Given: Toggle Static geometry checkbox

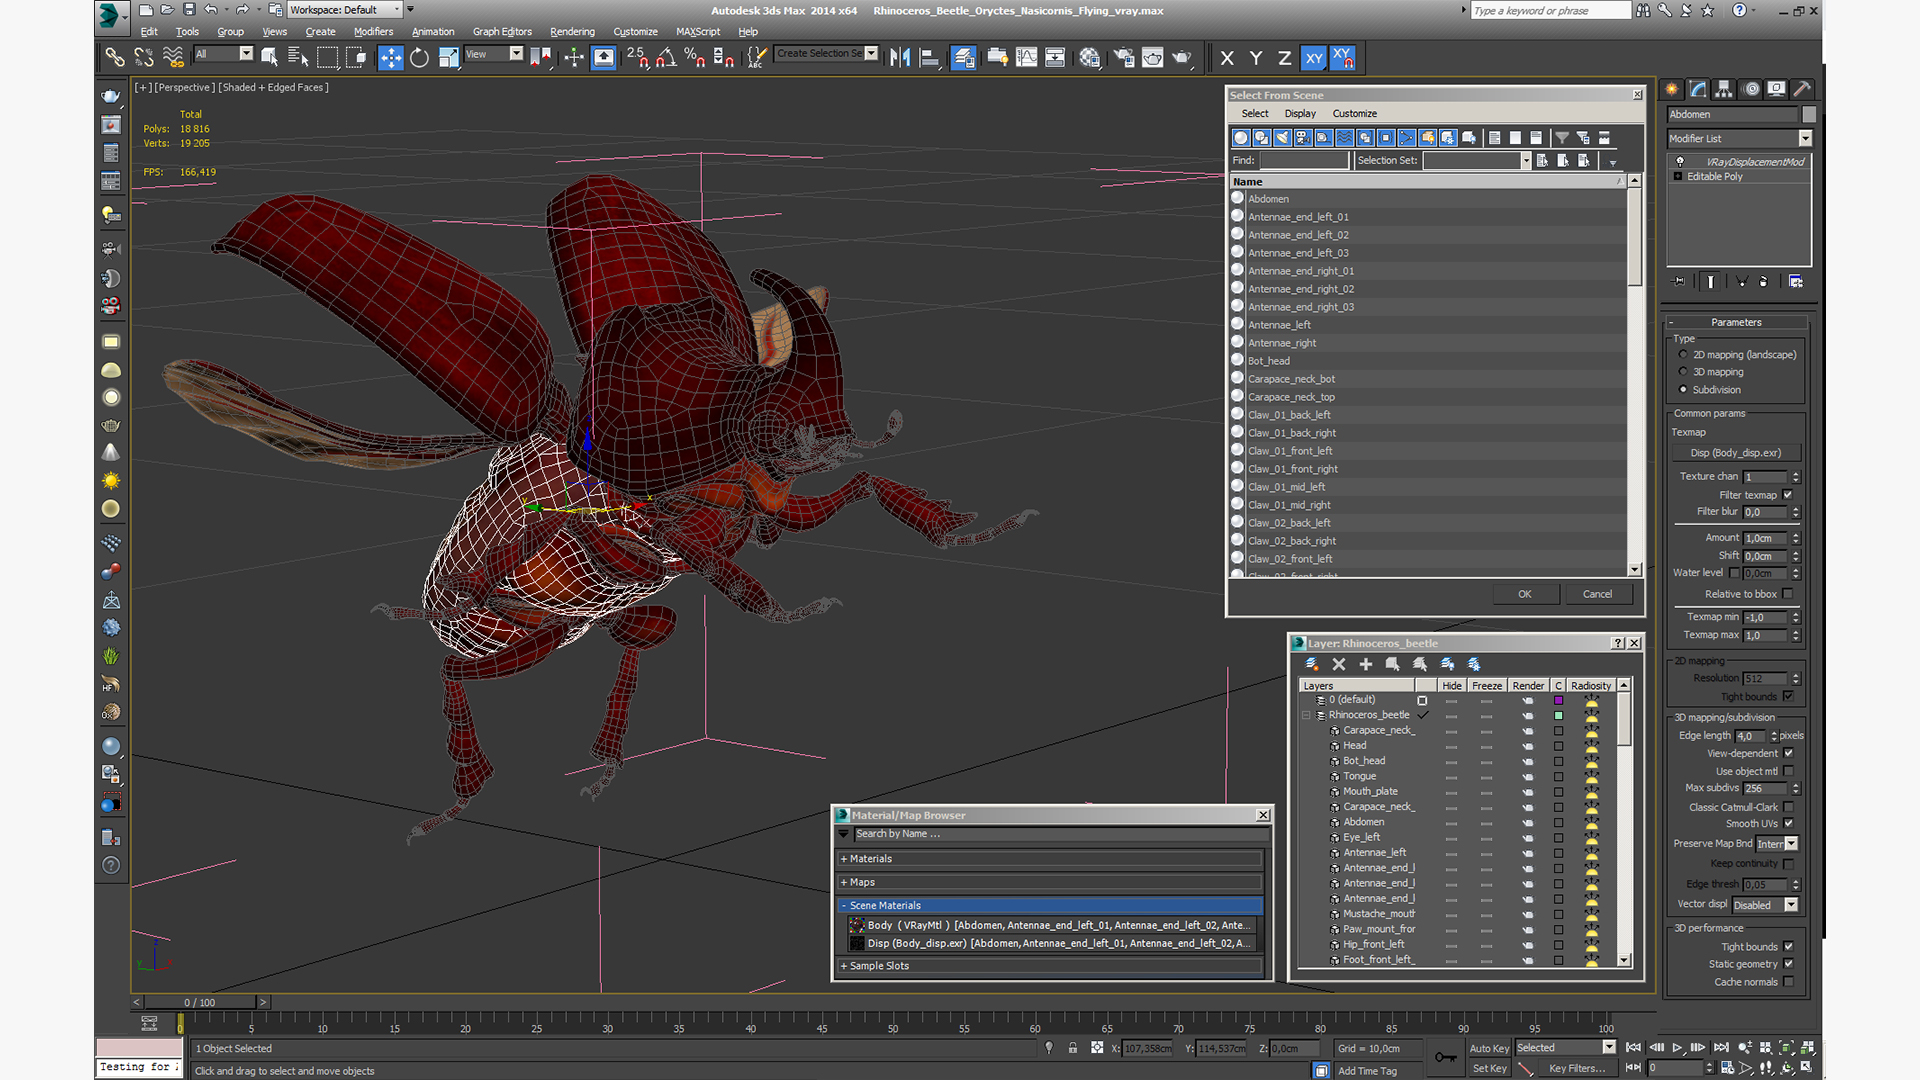Looking at the screenshot, I should [1788, 965].
